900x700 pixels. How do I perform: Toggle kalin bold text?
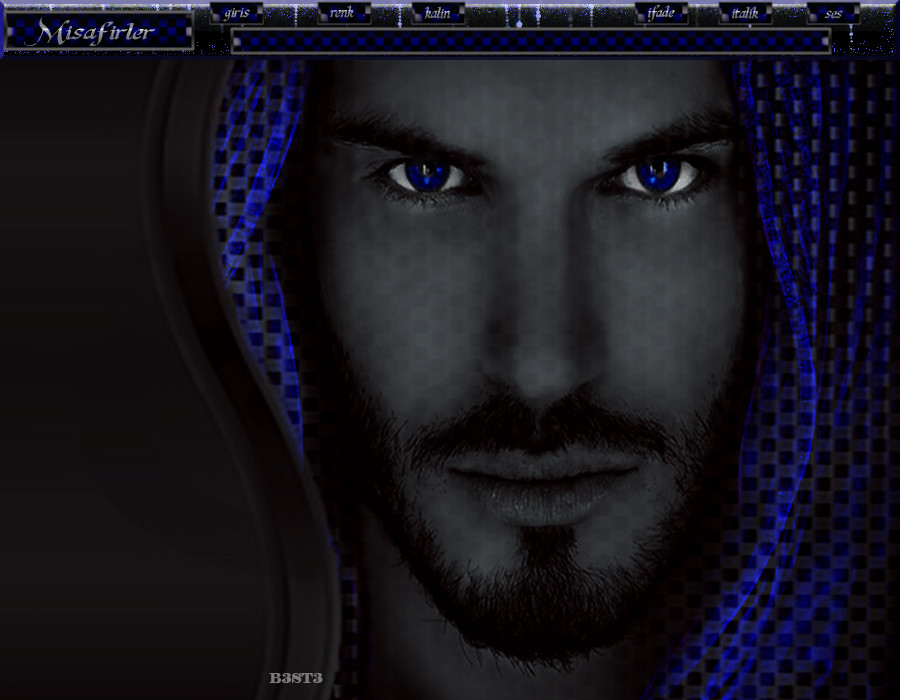[437, 13]
